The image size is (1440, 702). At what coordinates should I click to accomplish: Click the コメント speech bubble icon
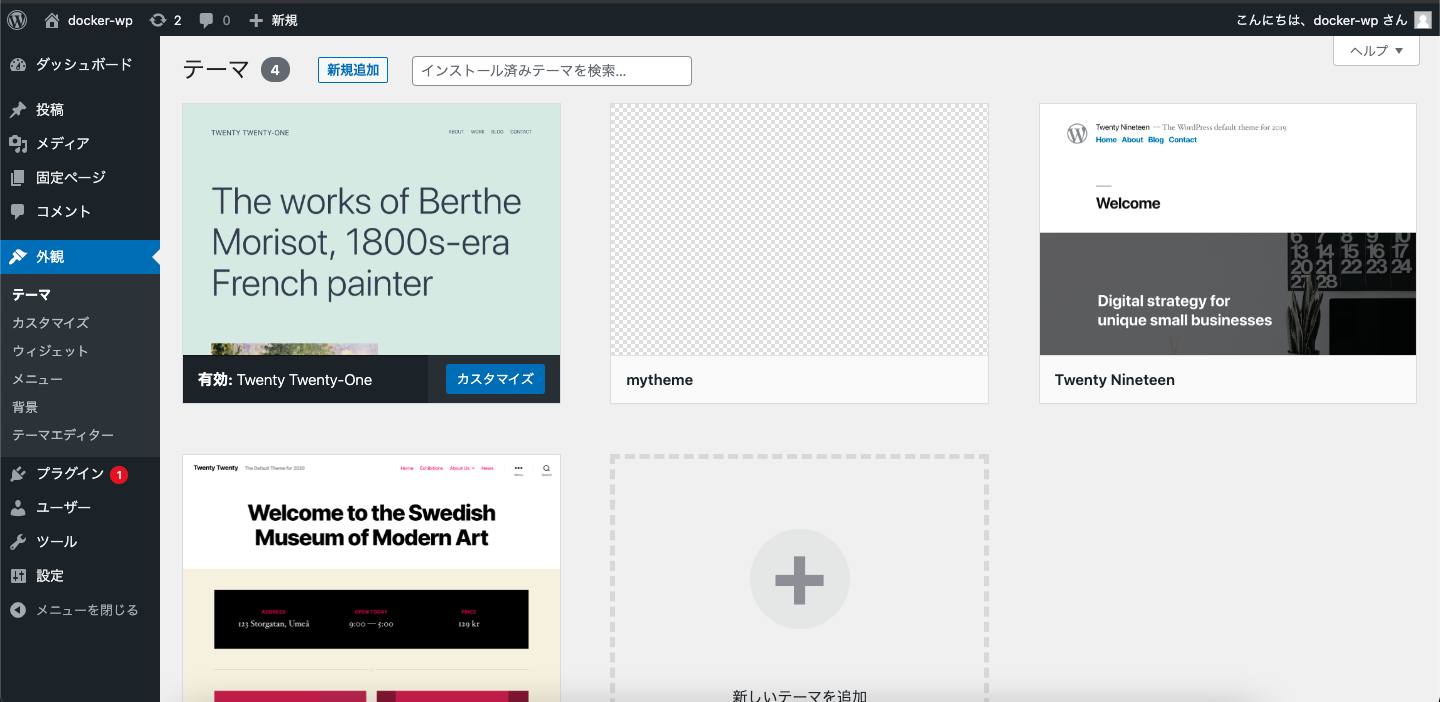tap(18, 212)
